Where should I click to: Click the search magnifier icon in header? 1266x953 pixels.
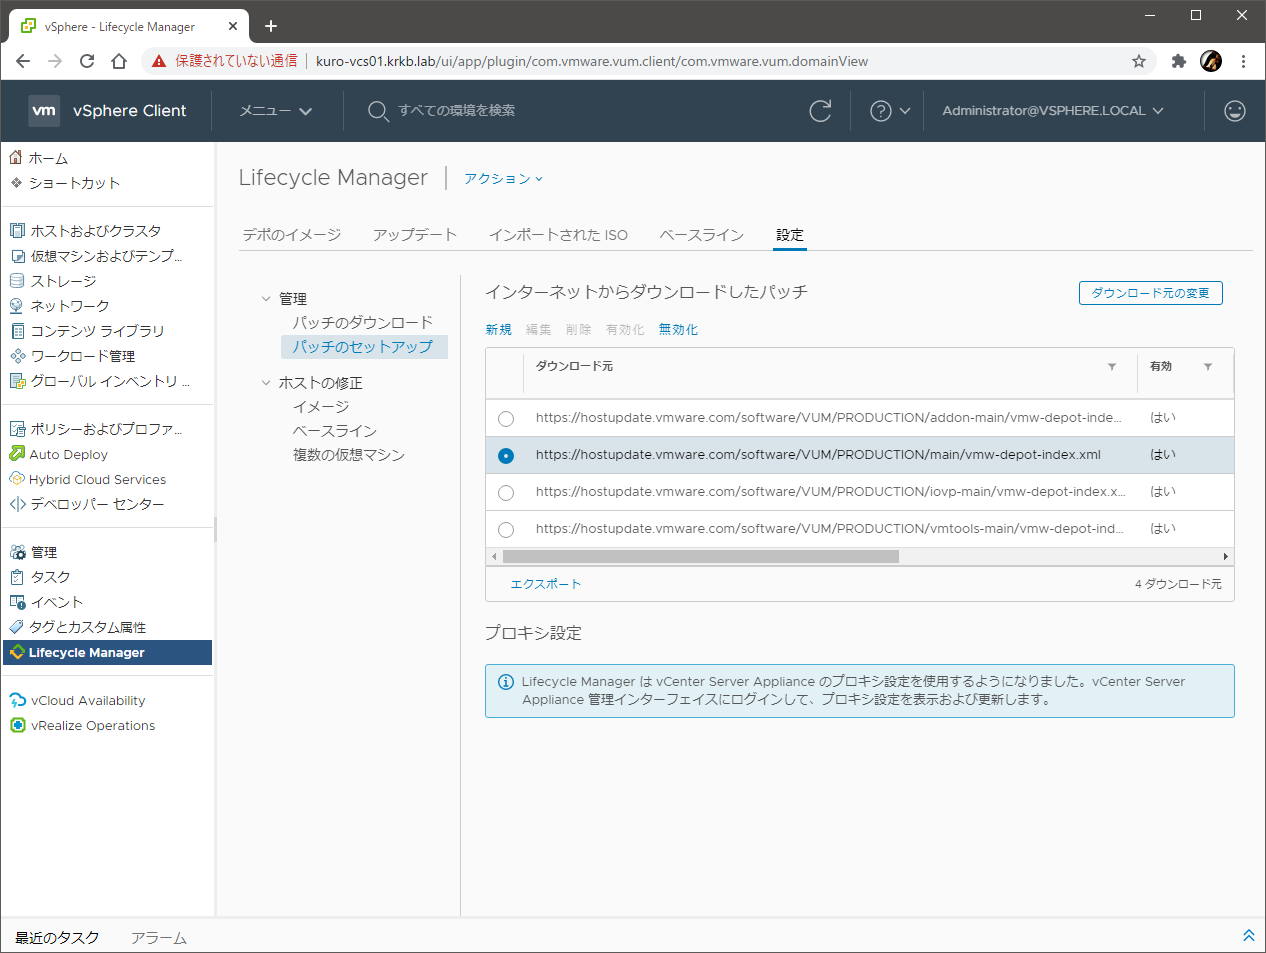coord(377,111)
